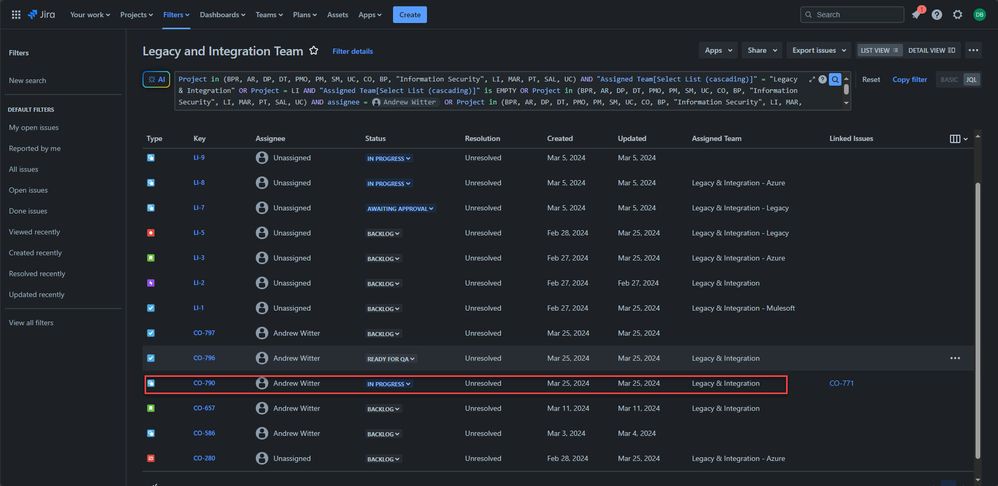Open the Apps dropdown next to Share
The width and height of the screenshot is (998, 486).
click(x=718, y=50)
